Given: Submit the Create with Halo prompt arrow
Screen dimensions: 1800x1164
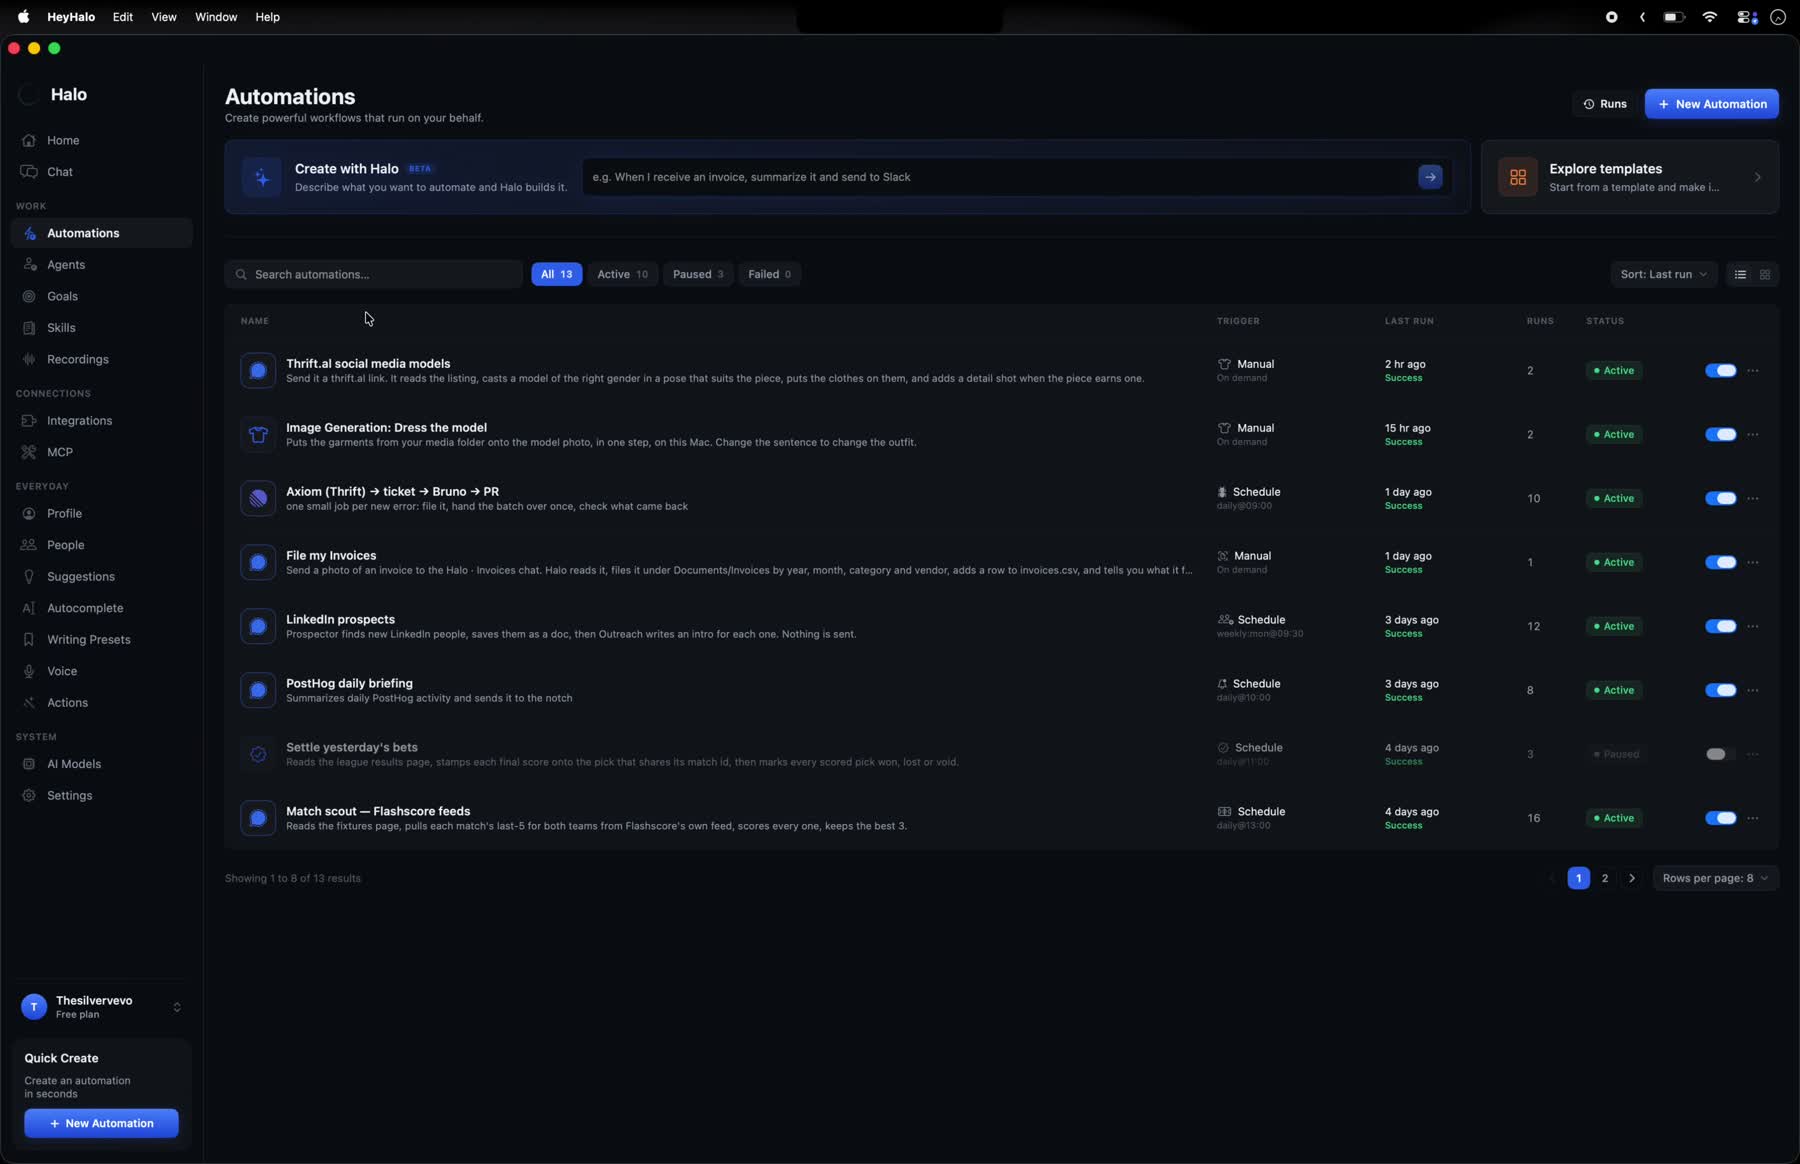Looking at the screenshot, I should point(1430,177).
